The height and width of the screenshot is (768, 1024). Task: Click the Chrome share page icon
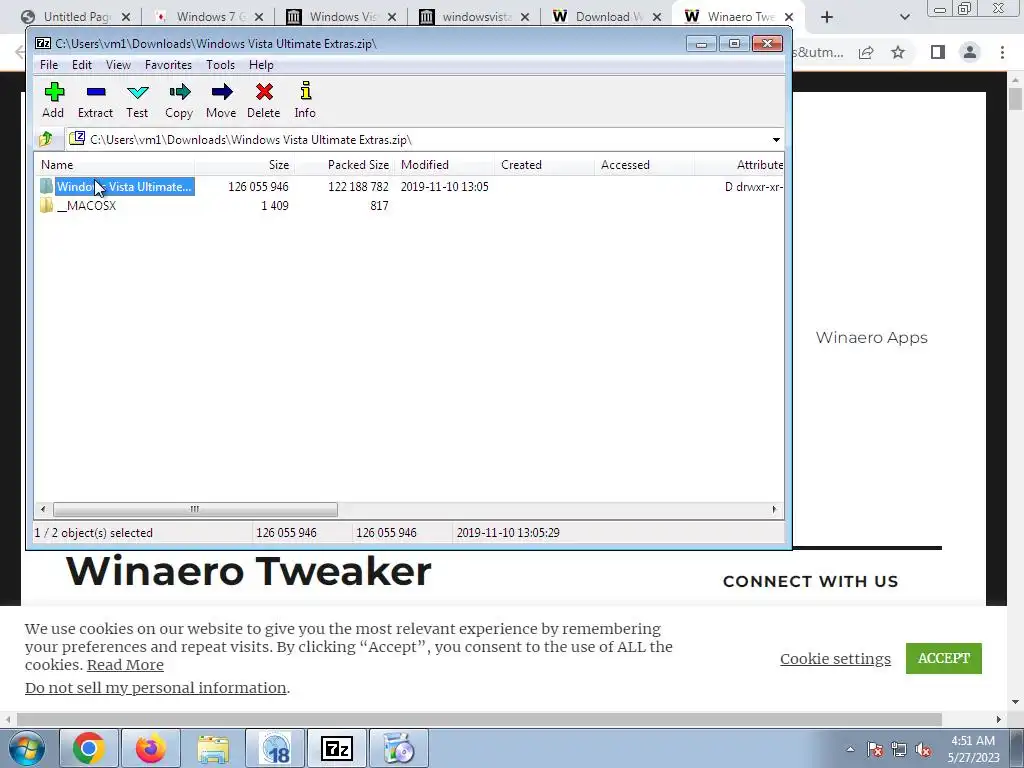coord(866,52)
